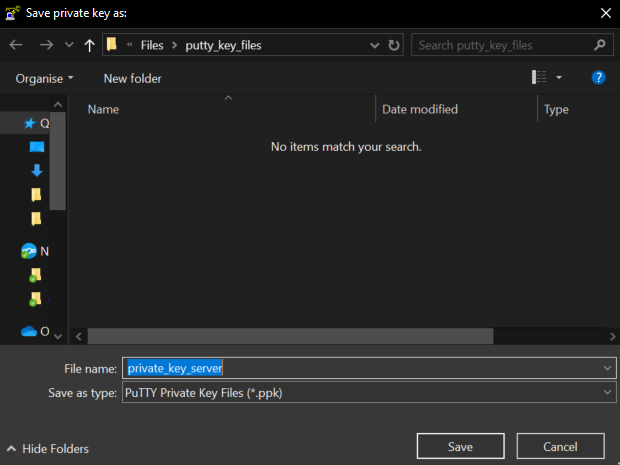
Task: Open the Organise menu
Action: 45,78
